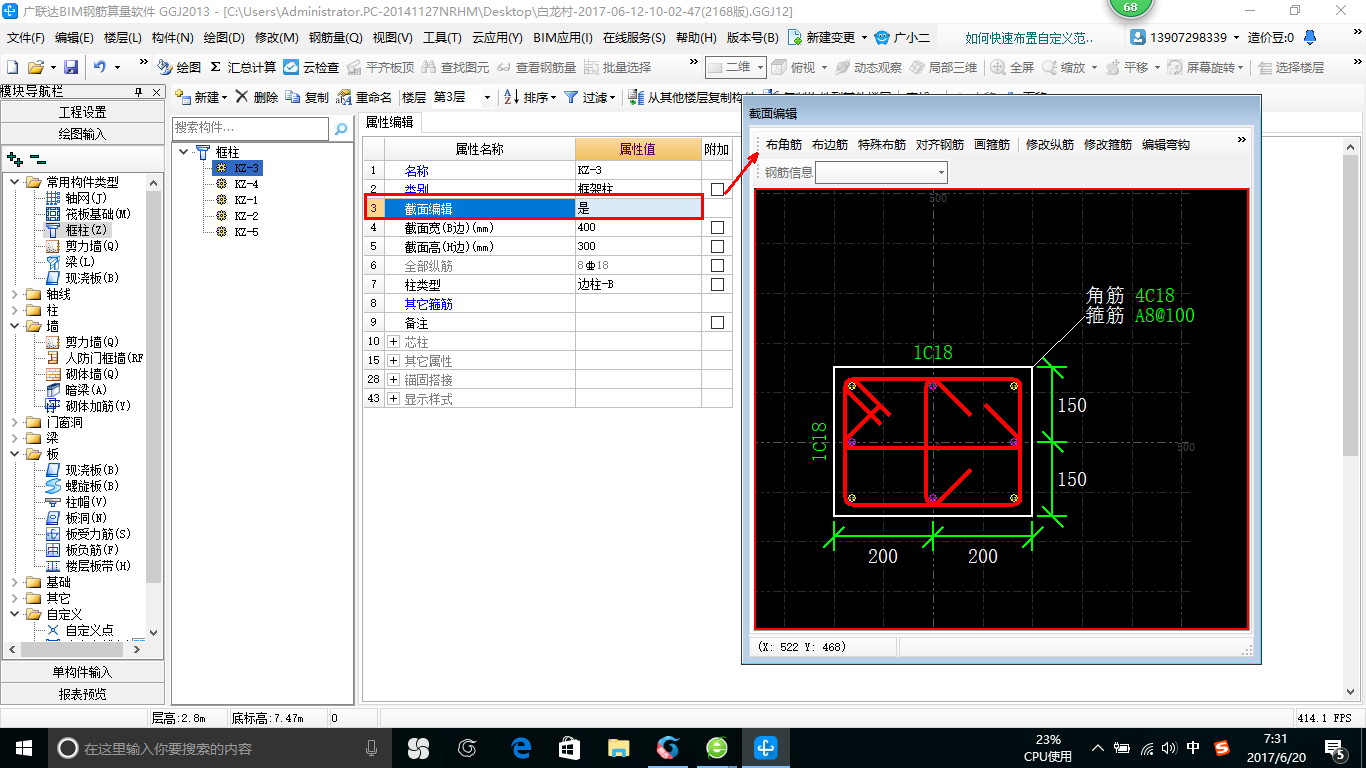
Task: Click the 搜索构件 search field
Action: pyautogui.click(x=251, y=128)
